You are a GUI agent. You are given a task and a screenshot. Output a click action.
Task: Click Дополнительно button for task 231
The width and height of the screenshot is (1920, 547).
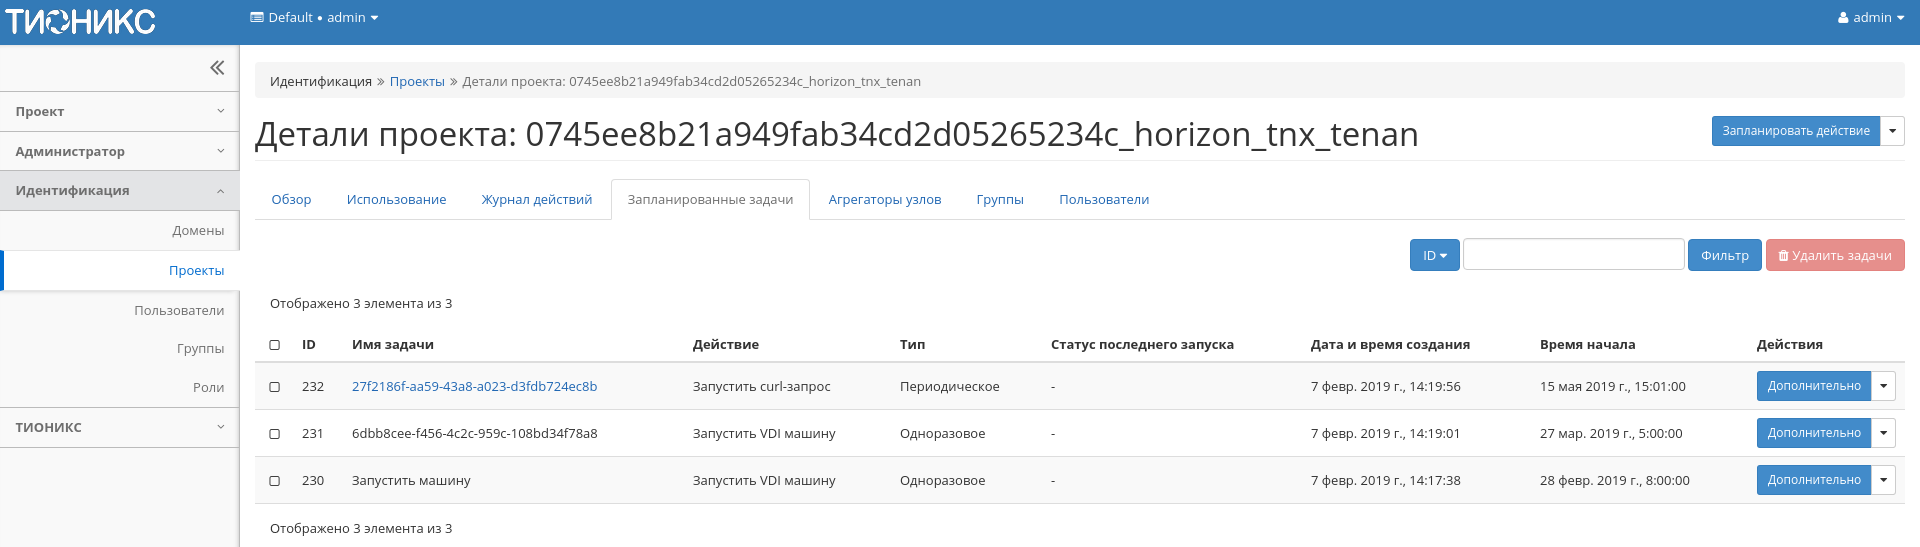point(1813,433)
